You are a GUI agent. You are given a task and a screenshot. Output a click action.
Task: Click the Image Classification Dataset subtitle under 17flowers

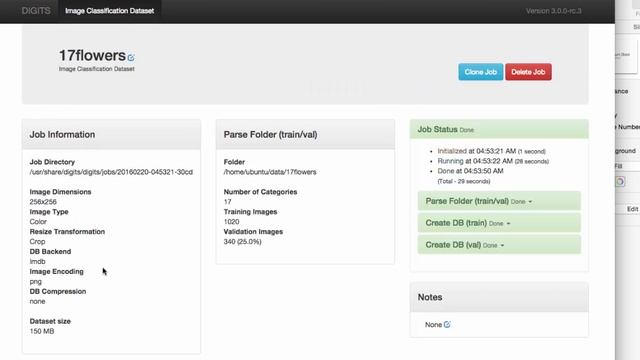click(x=97, y=69)
